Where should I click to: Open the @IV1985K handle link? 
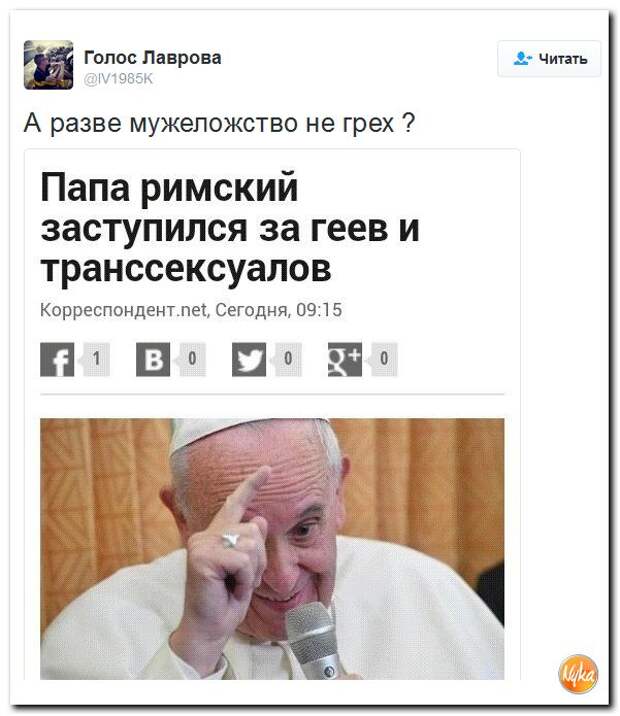coord(118,79)
